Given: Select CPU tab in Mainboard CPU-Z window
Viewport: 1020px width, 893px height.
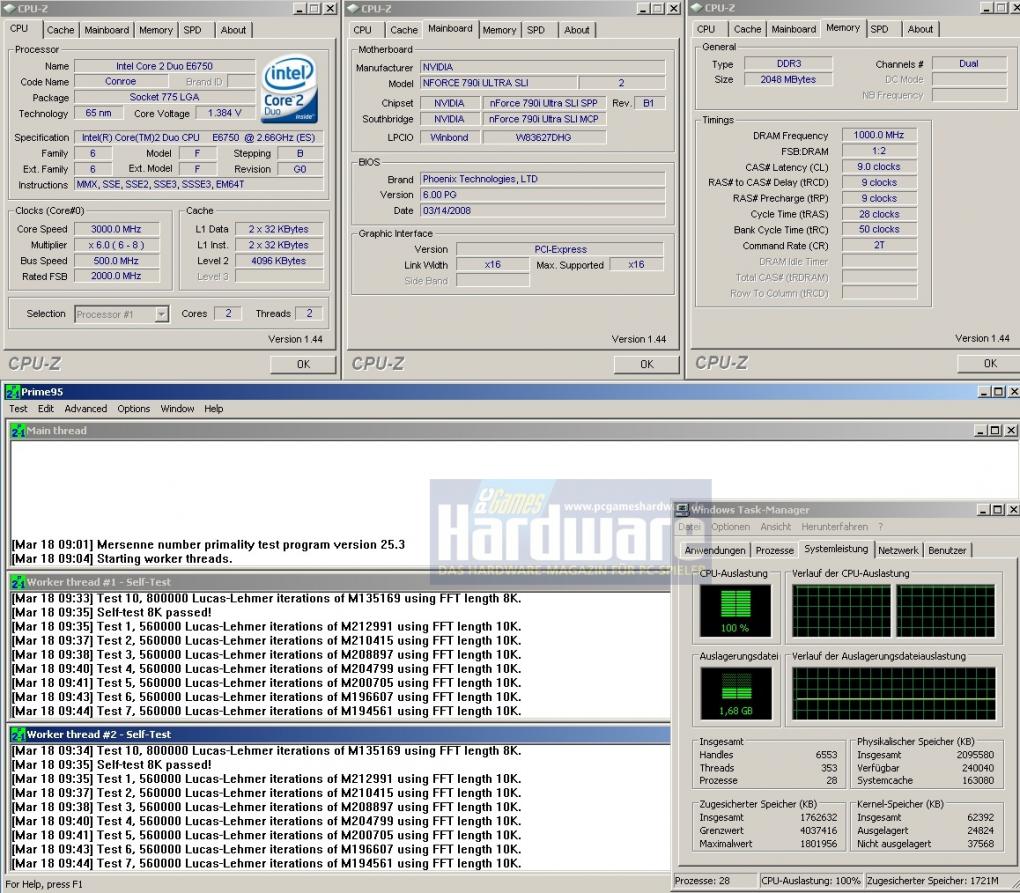Looking at the screenshot, I should (x=362, y=30).
